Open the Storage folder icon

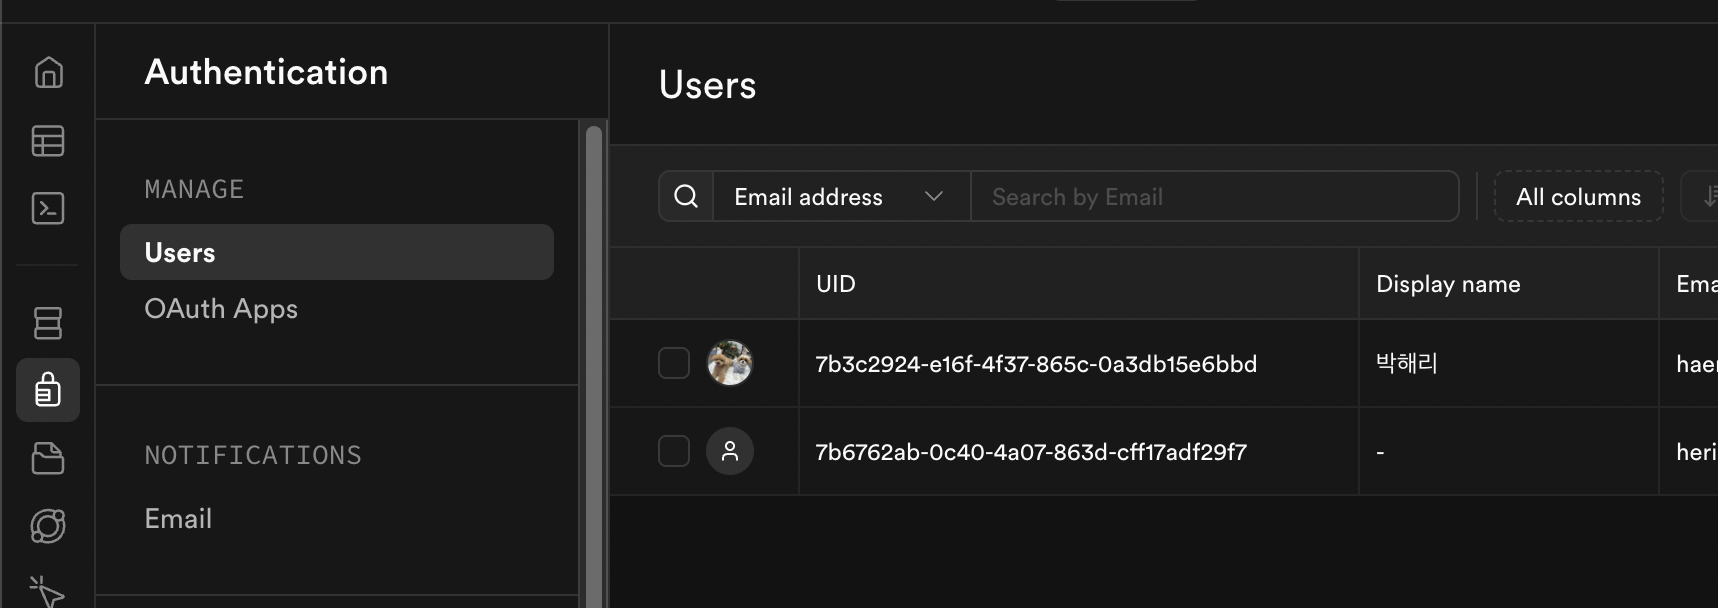tap(48, 458)
